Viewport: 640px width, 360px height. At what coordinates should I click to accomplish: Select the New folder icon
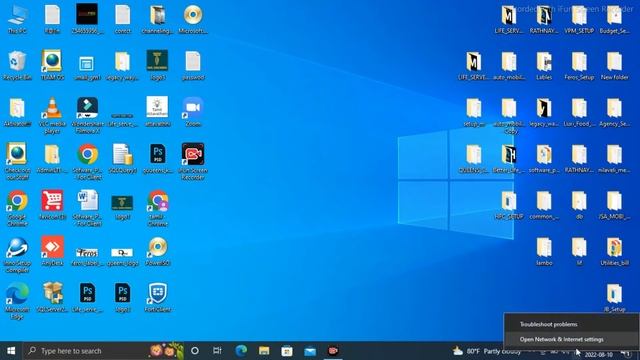[x=614, y=65]
